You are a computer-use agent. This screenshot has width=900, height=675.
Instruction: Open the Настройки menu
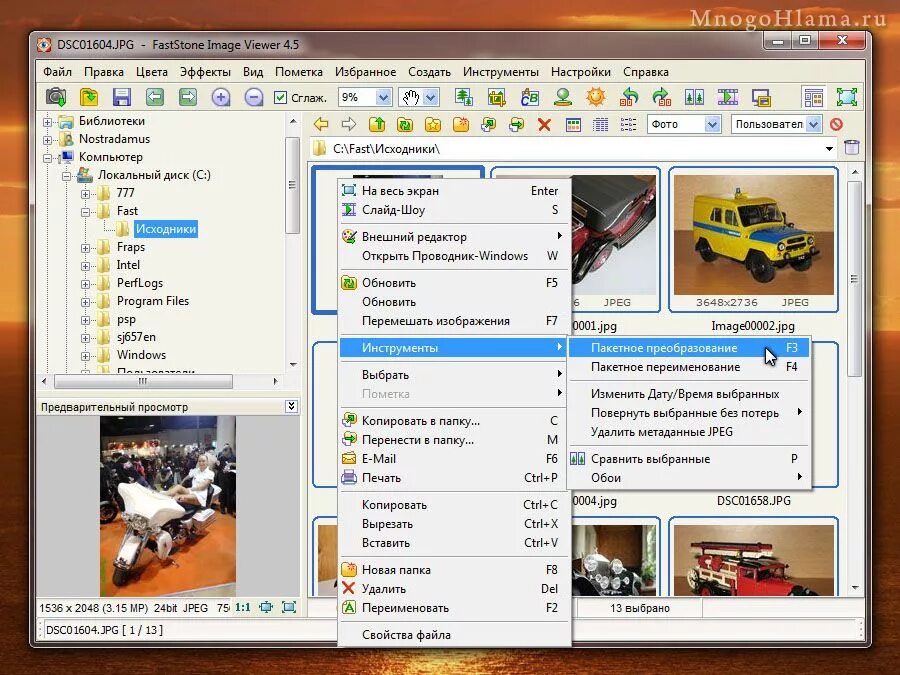tap(581, 72)
